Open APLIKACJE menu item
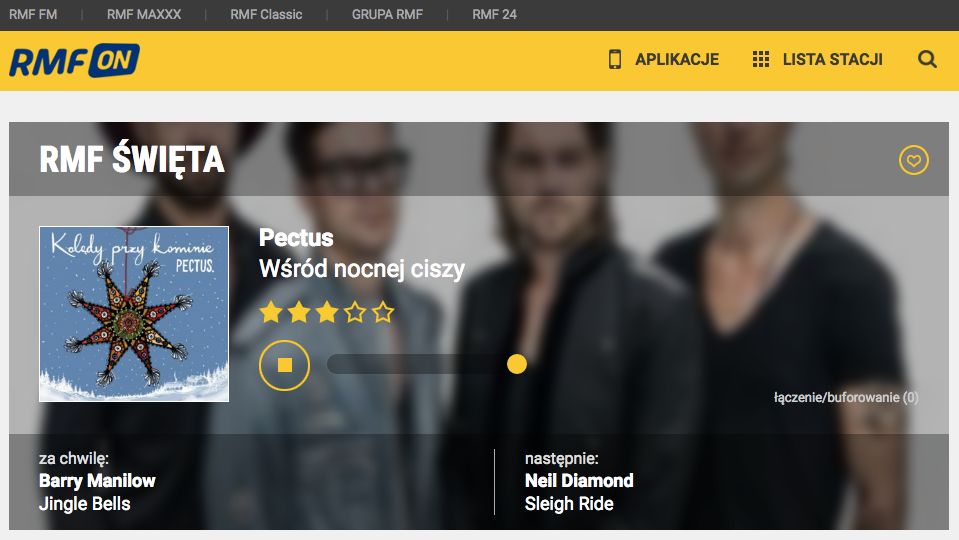Image resolution: width=959 pixels, height=540 pixels. click(677, 59)
